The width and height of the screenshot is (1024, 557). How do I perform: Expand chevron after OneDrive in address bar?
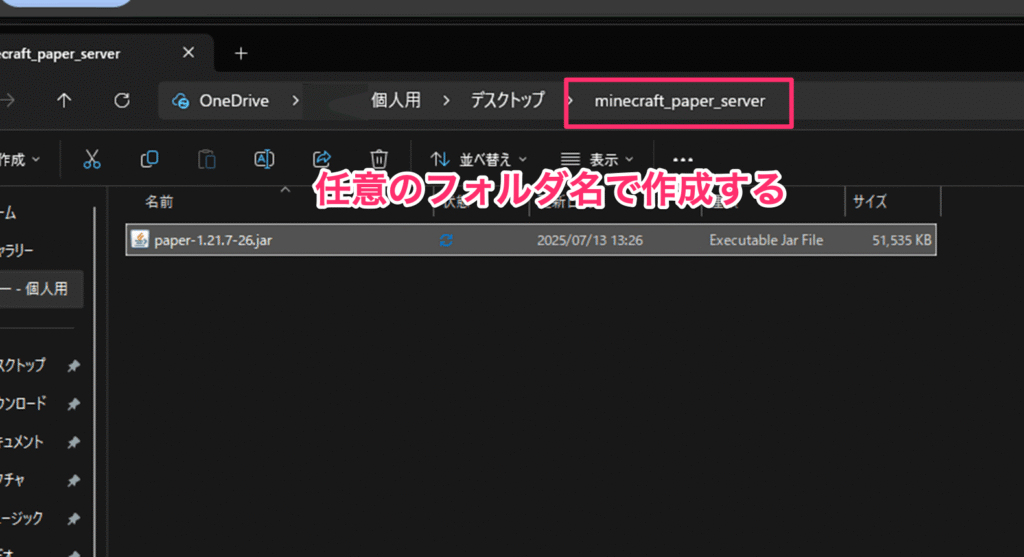[x=296, y=101]
